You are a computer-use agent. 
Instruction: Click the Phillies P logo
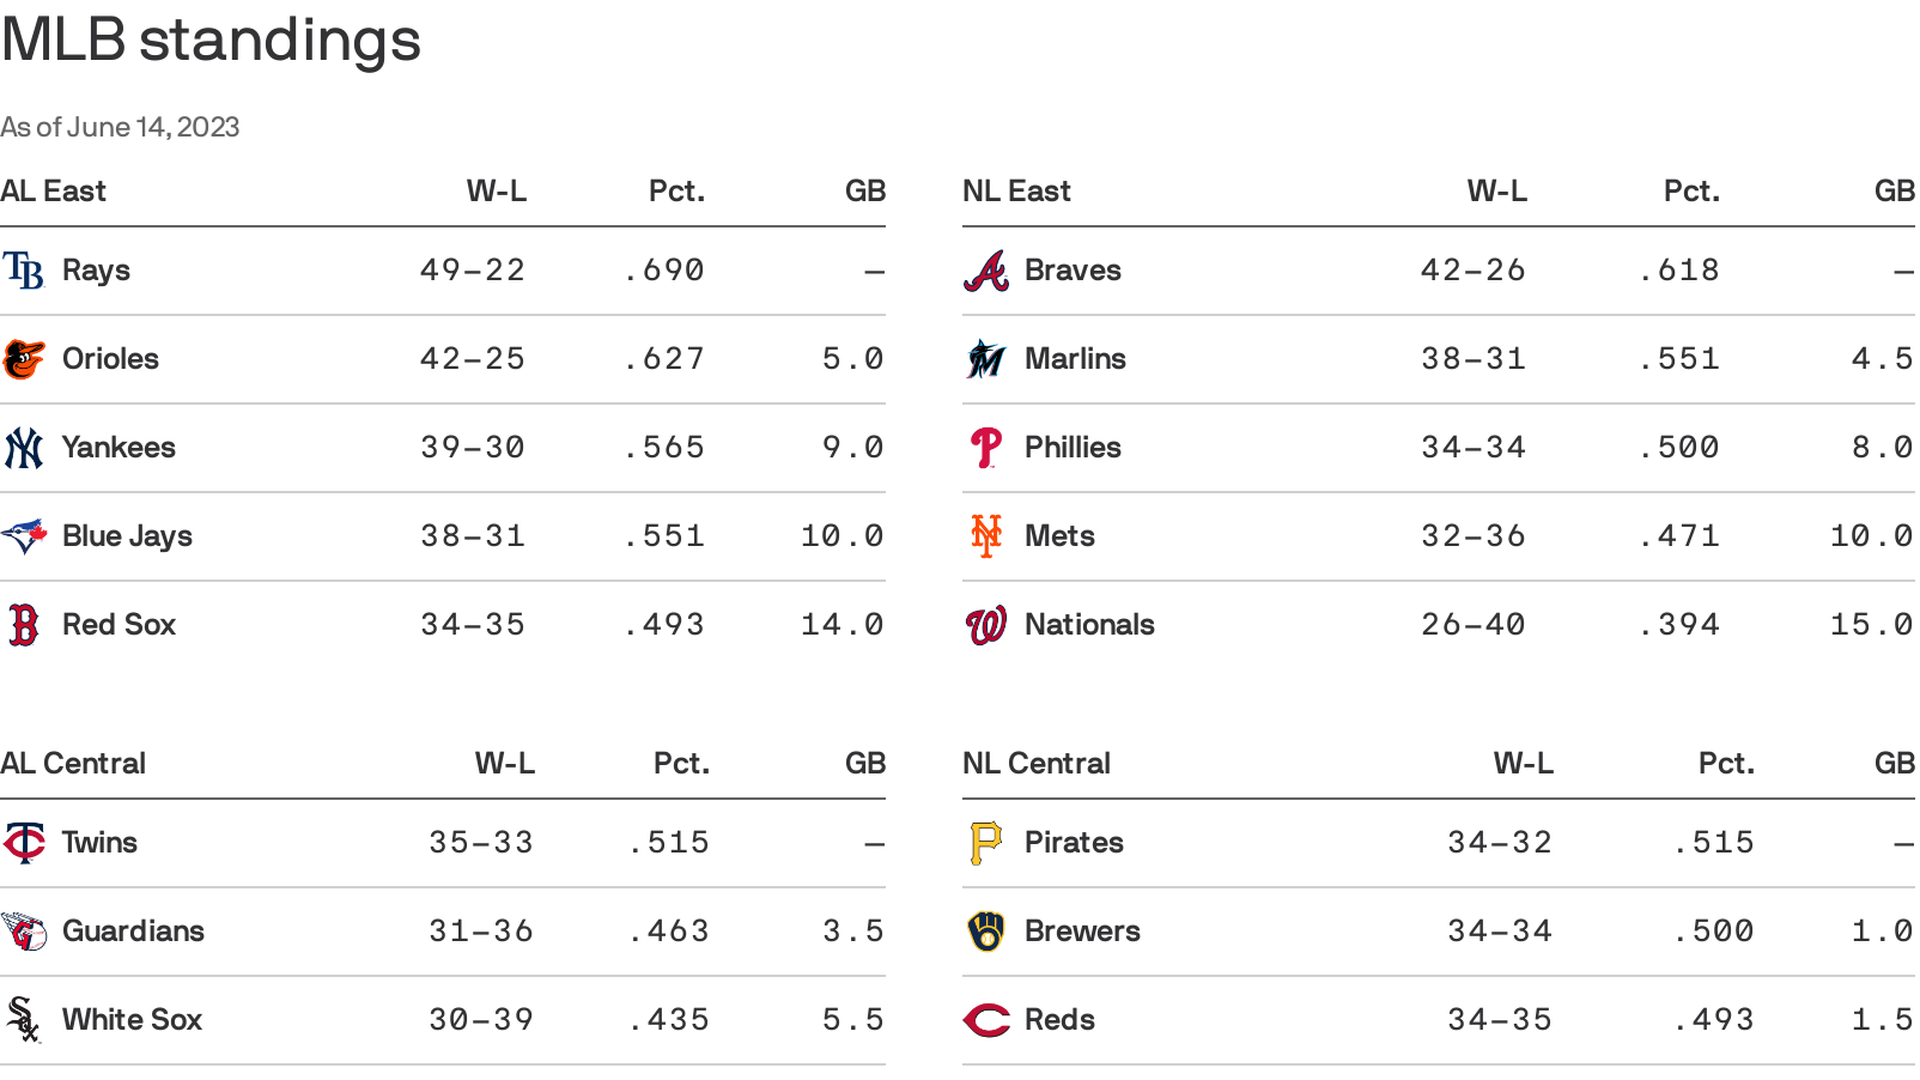tap(986, 448)
